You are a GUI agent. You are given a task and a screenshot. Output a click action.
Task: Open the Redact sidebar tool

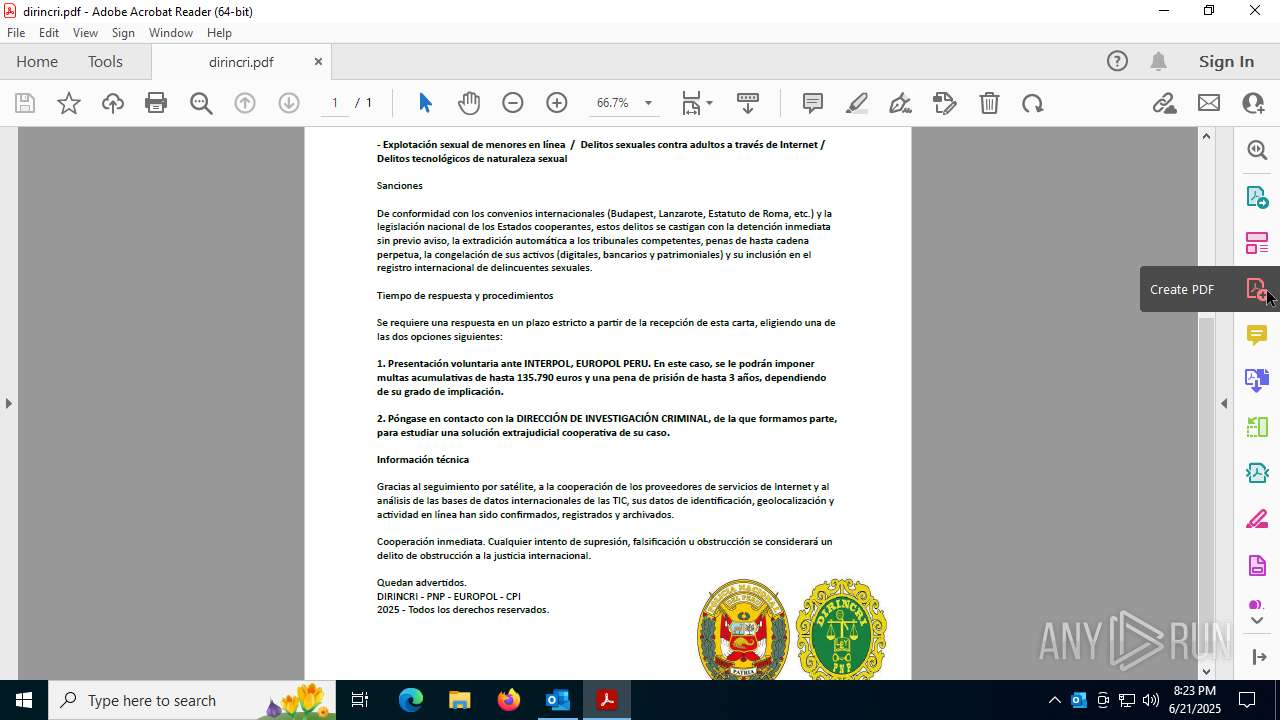(1257, 519)
